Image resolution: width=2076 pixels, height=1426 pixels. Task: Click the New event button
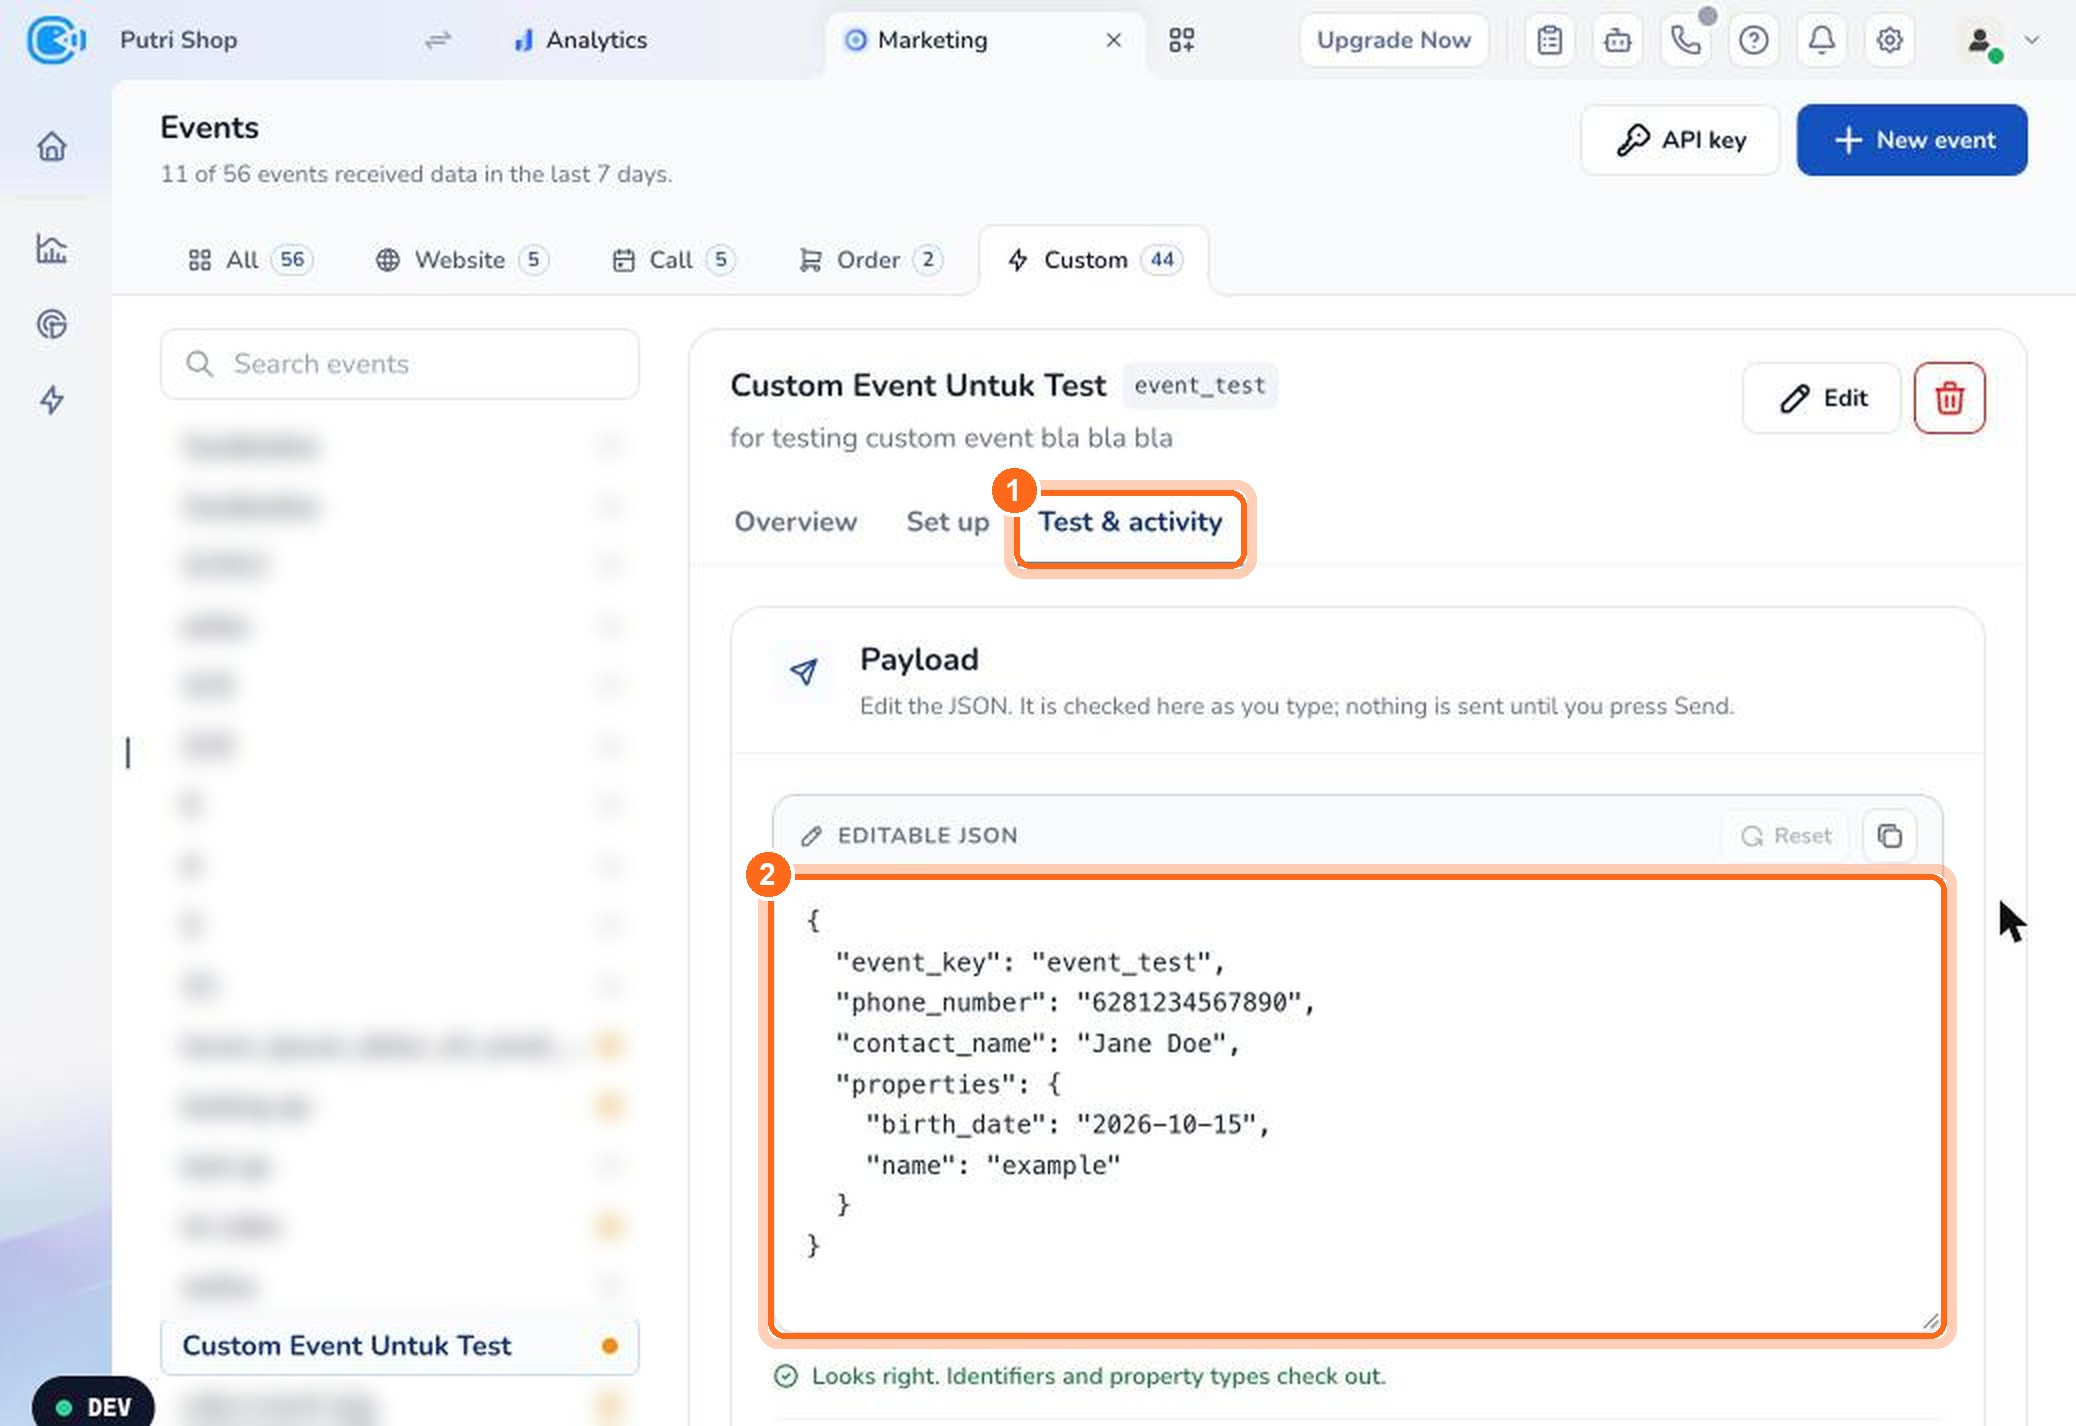pos(1912,140)
